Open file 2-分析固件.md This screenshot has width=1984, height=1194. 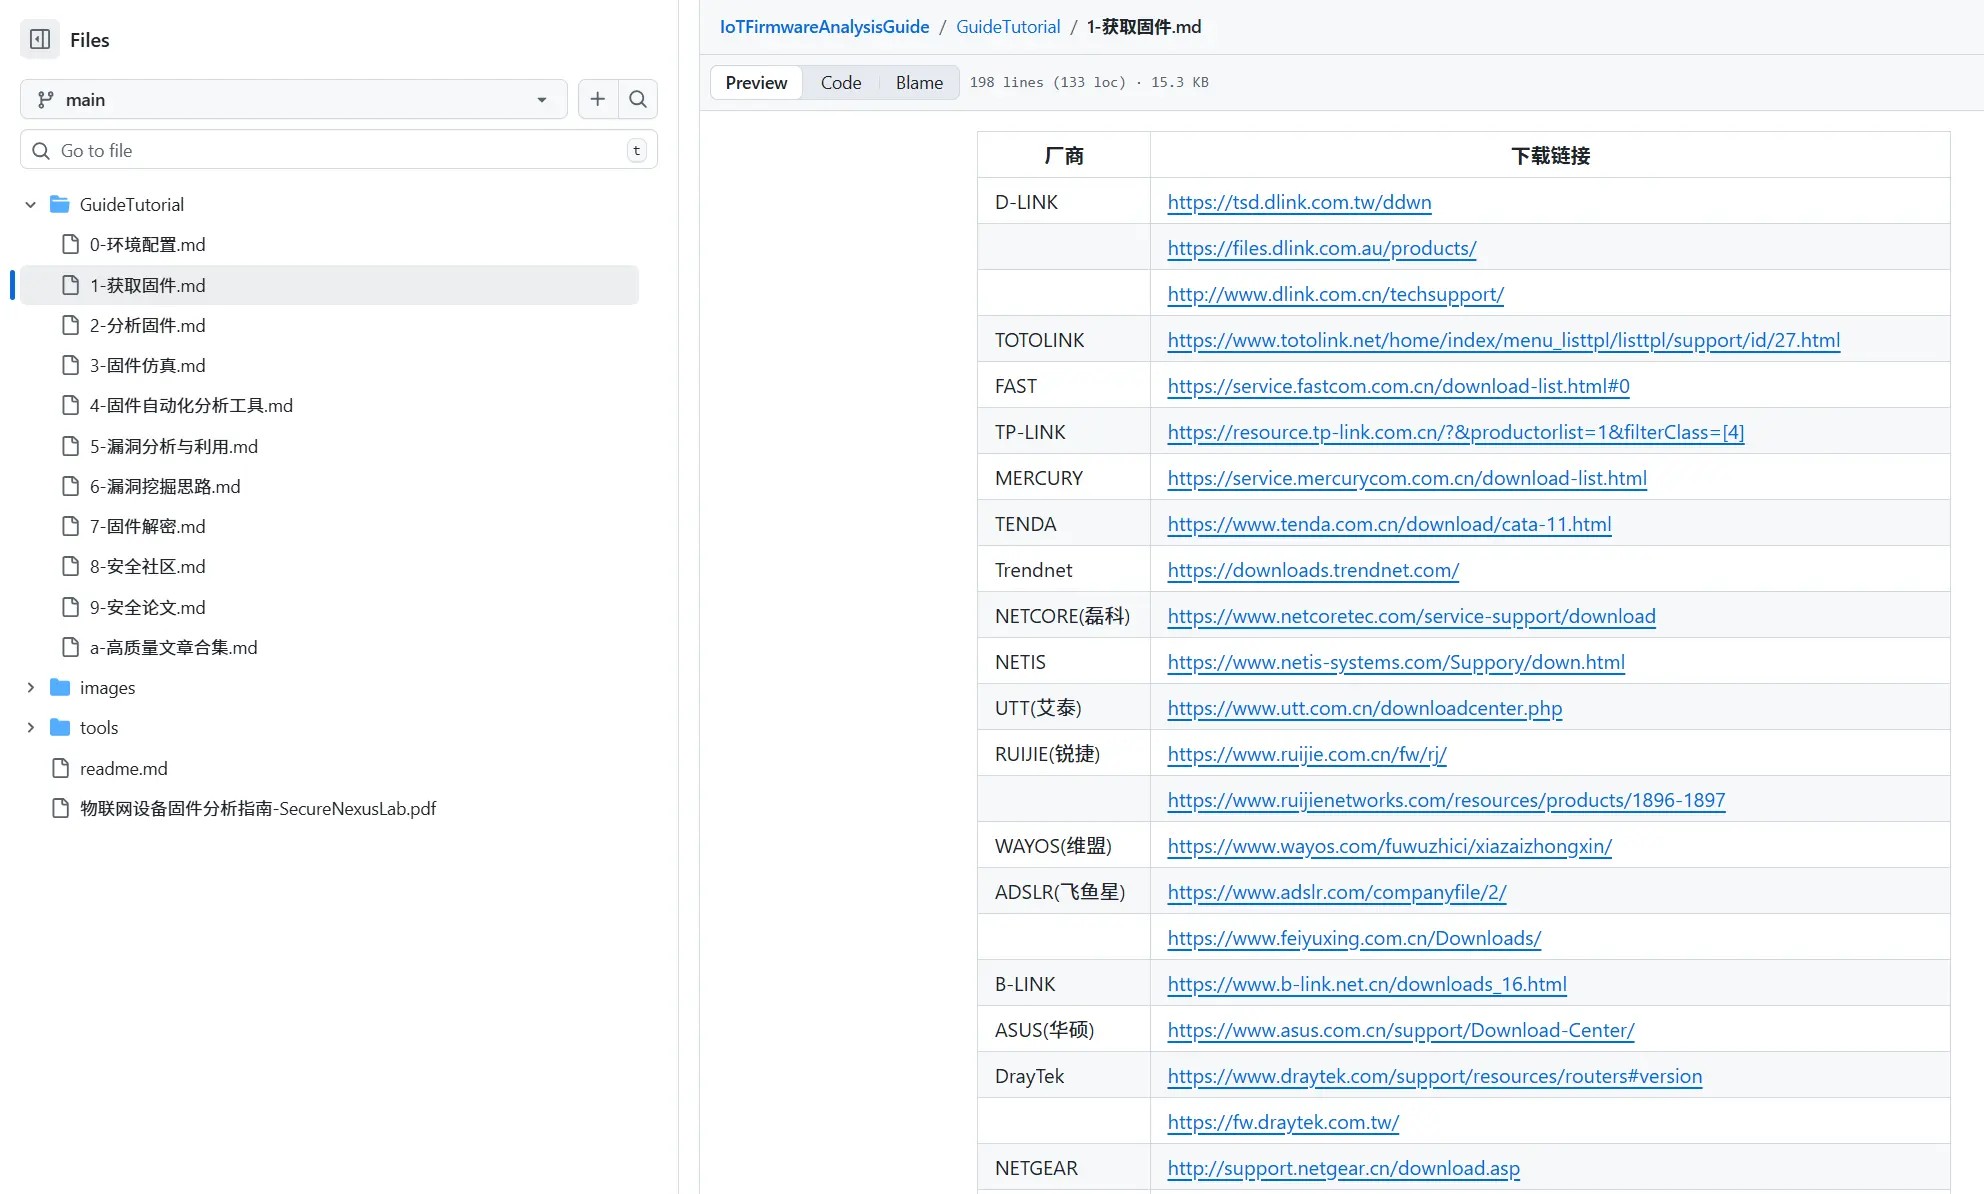point(147,326)
